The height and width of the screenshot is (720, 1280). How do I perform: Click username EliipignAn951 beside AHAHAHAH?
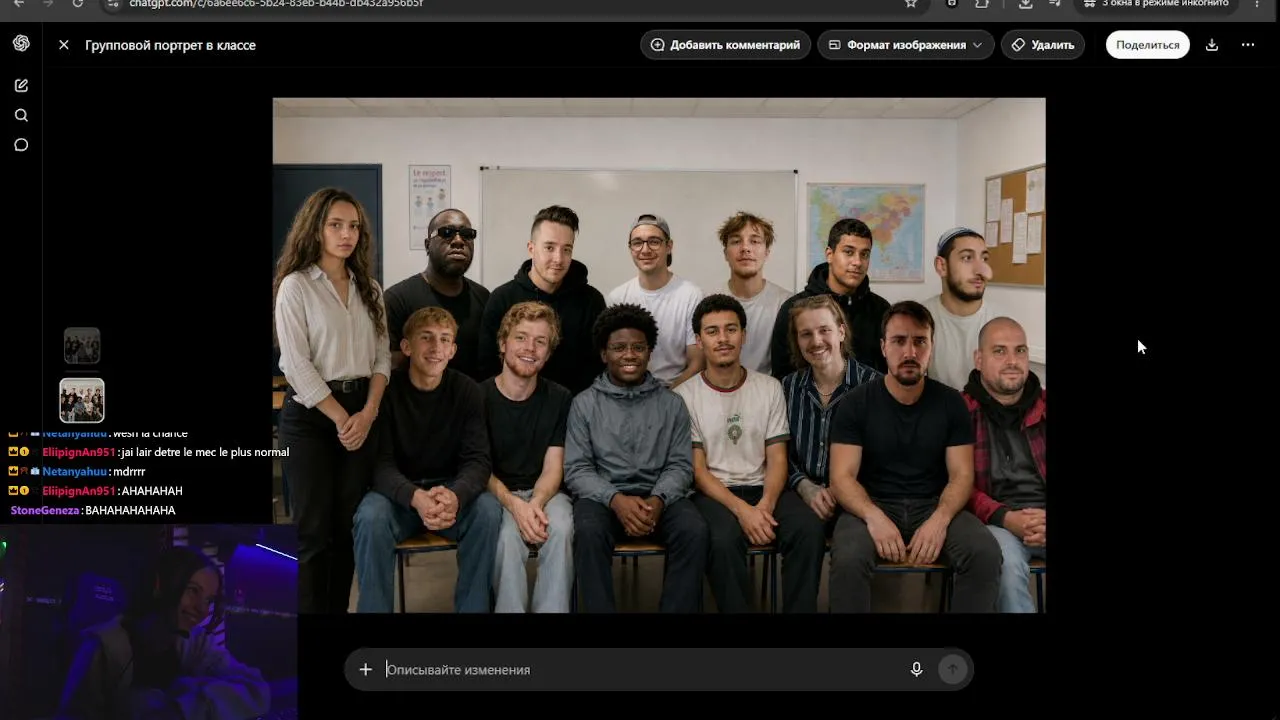pyautogui.click(x=79, y=491)
